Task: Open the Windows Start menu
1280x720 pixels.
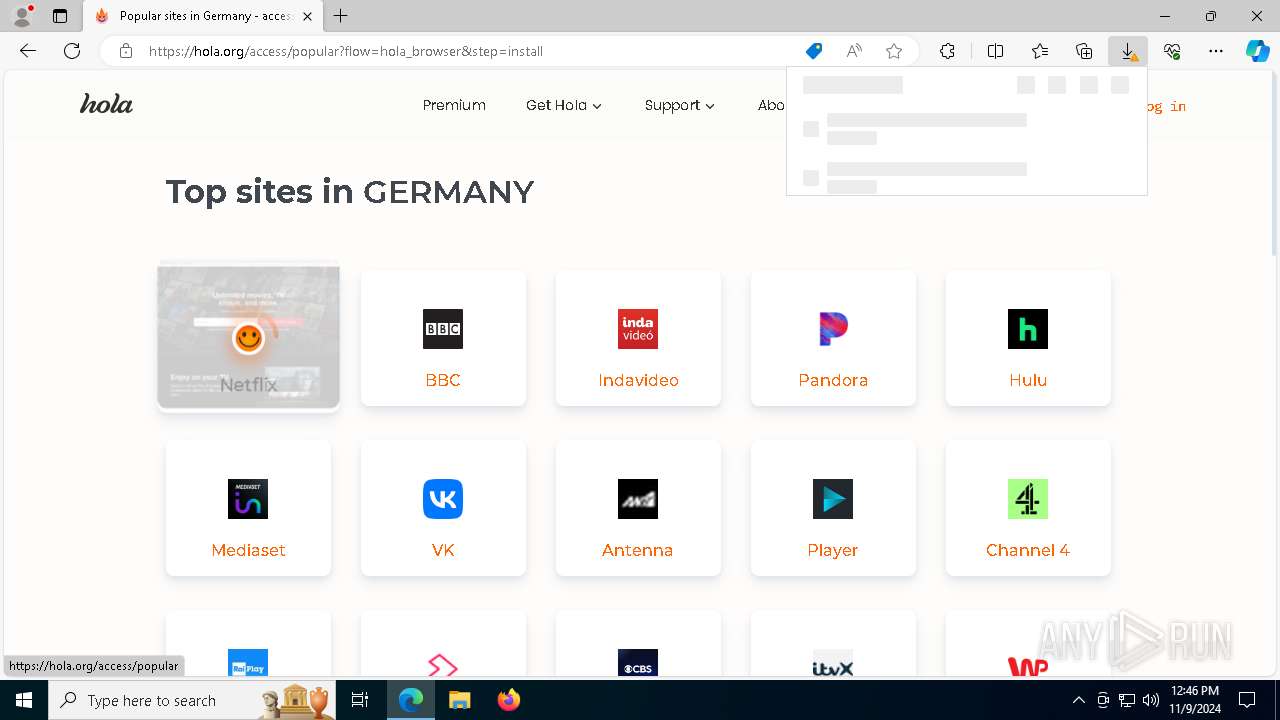Action: point(24,700)
